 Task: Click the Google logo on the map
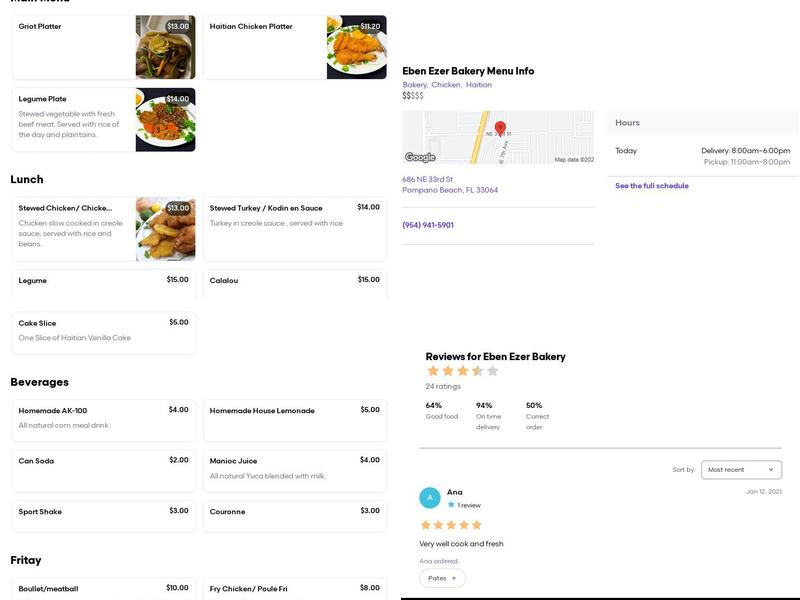(420, 156)
